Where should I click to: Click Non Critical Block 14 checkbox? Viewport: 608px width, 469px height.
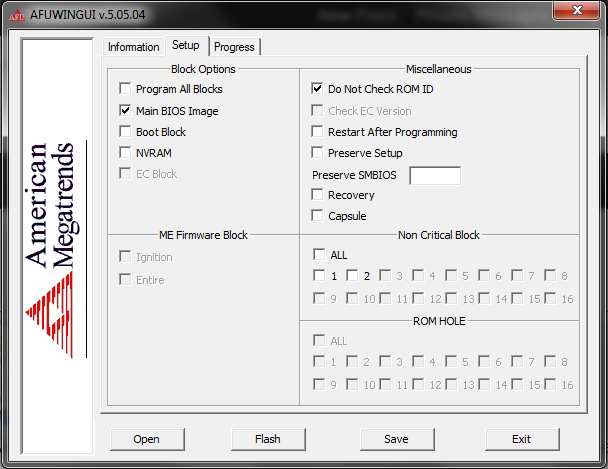484,298
